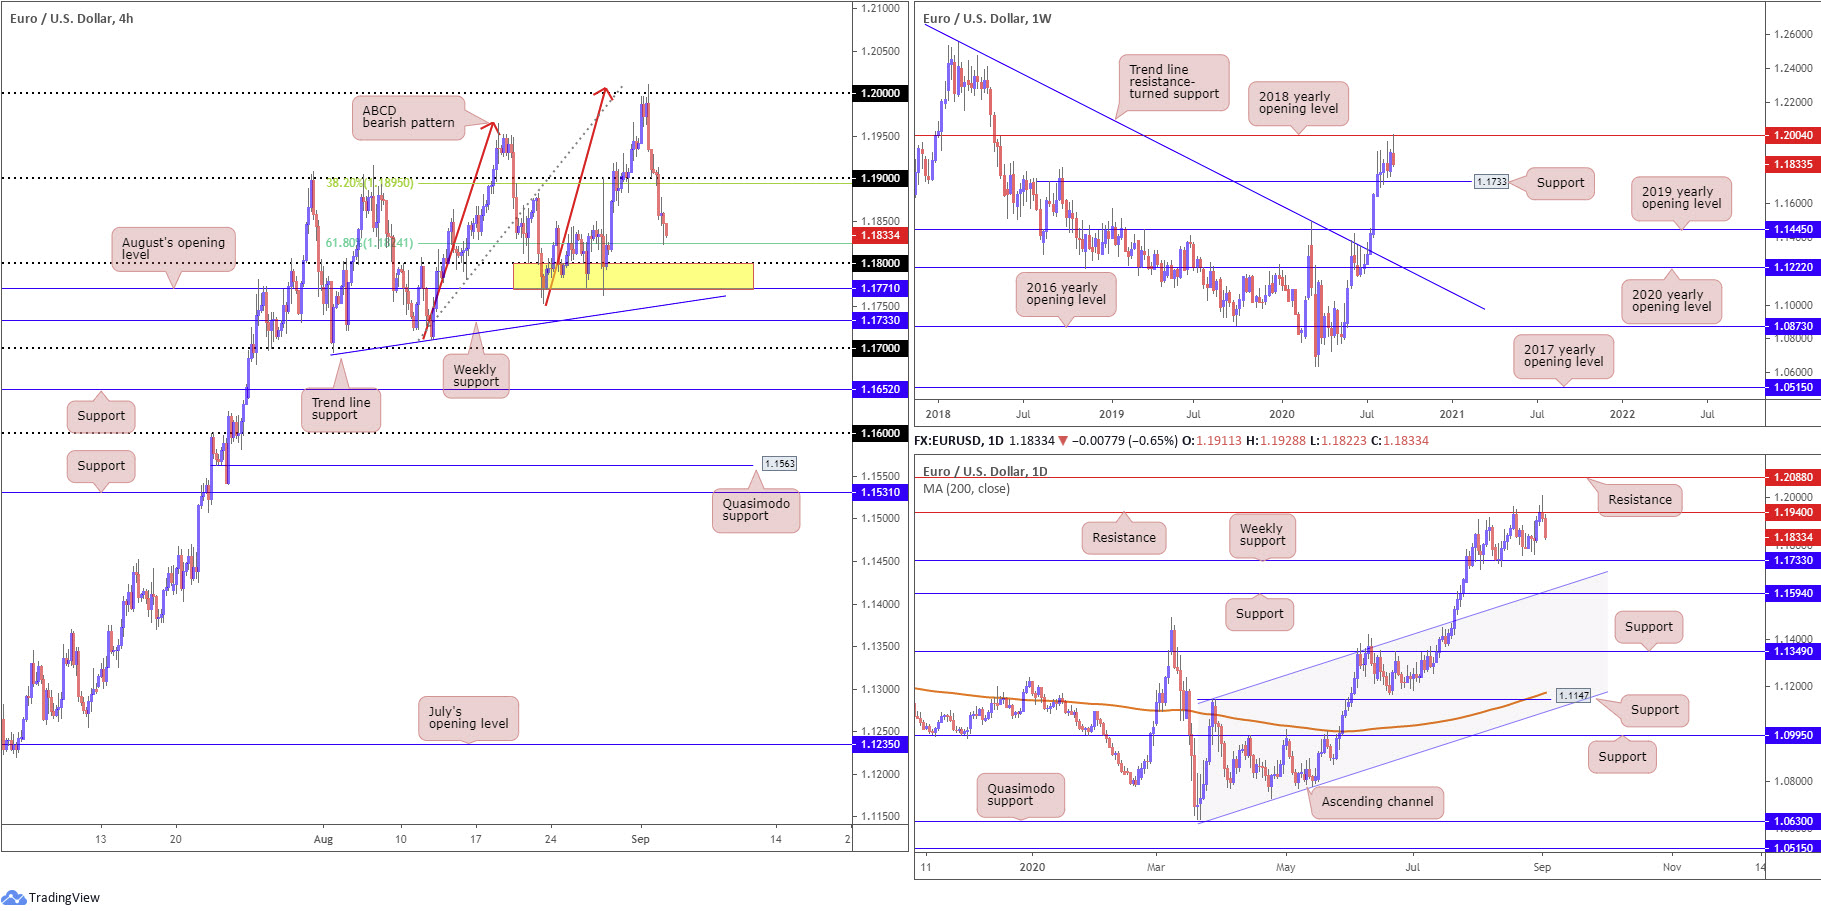This screenshot has height=911, width=1821.
Task: Click the red 1.18334 price label on 4h axis
Action: click(878, 235)
